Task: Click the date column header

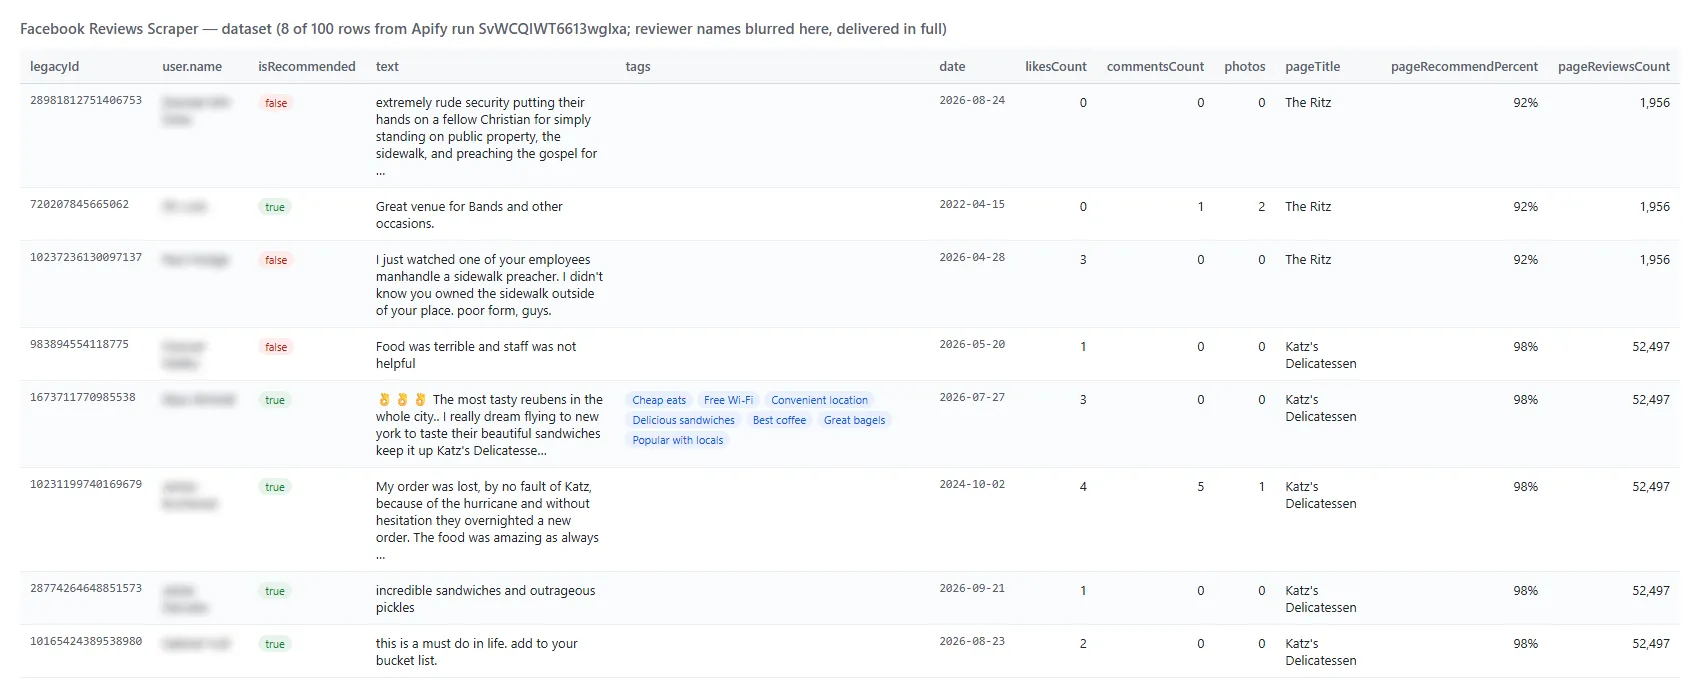Action: tap(952, 67)
